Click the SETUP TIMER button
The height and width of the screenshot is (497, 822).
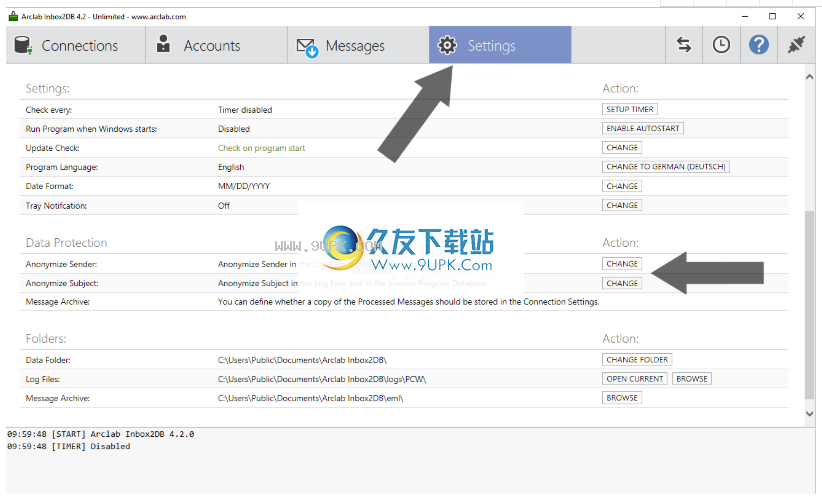click(630, 109)
